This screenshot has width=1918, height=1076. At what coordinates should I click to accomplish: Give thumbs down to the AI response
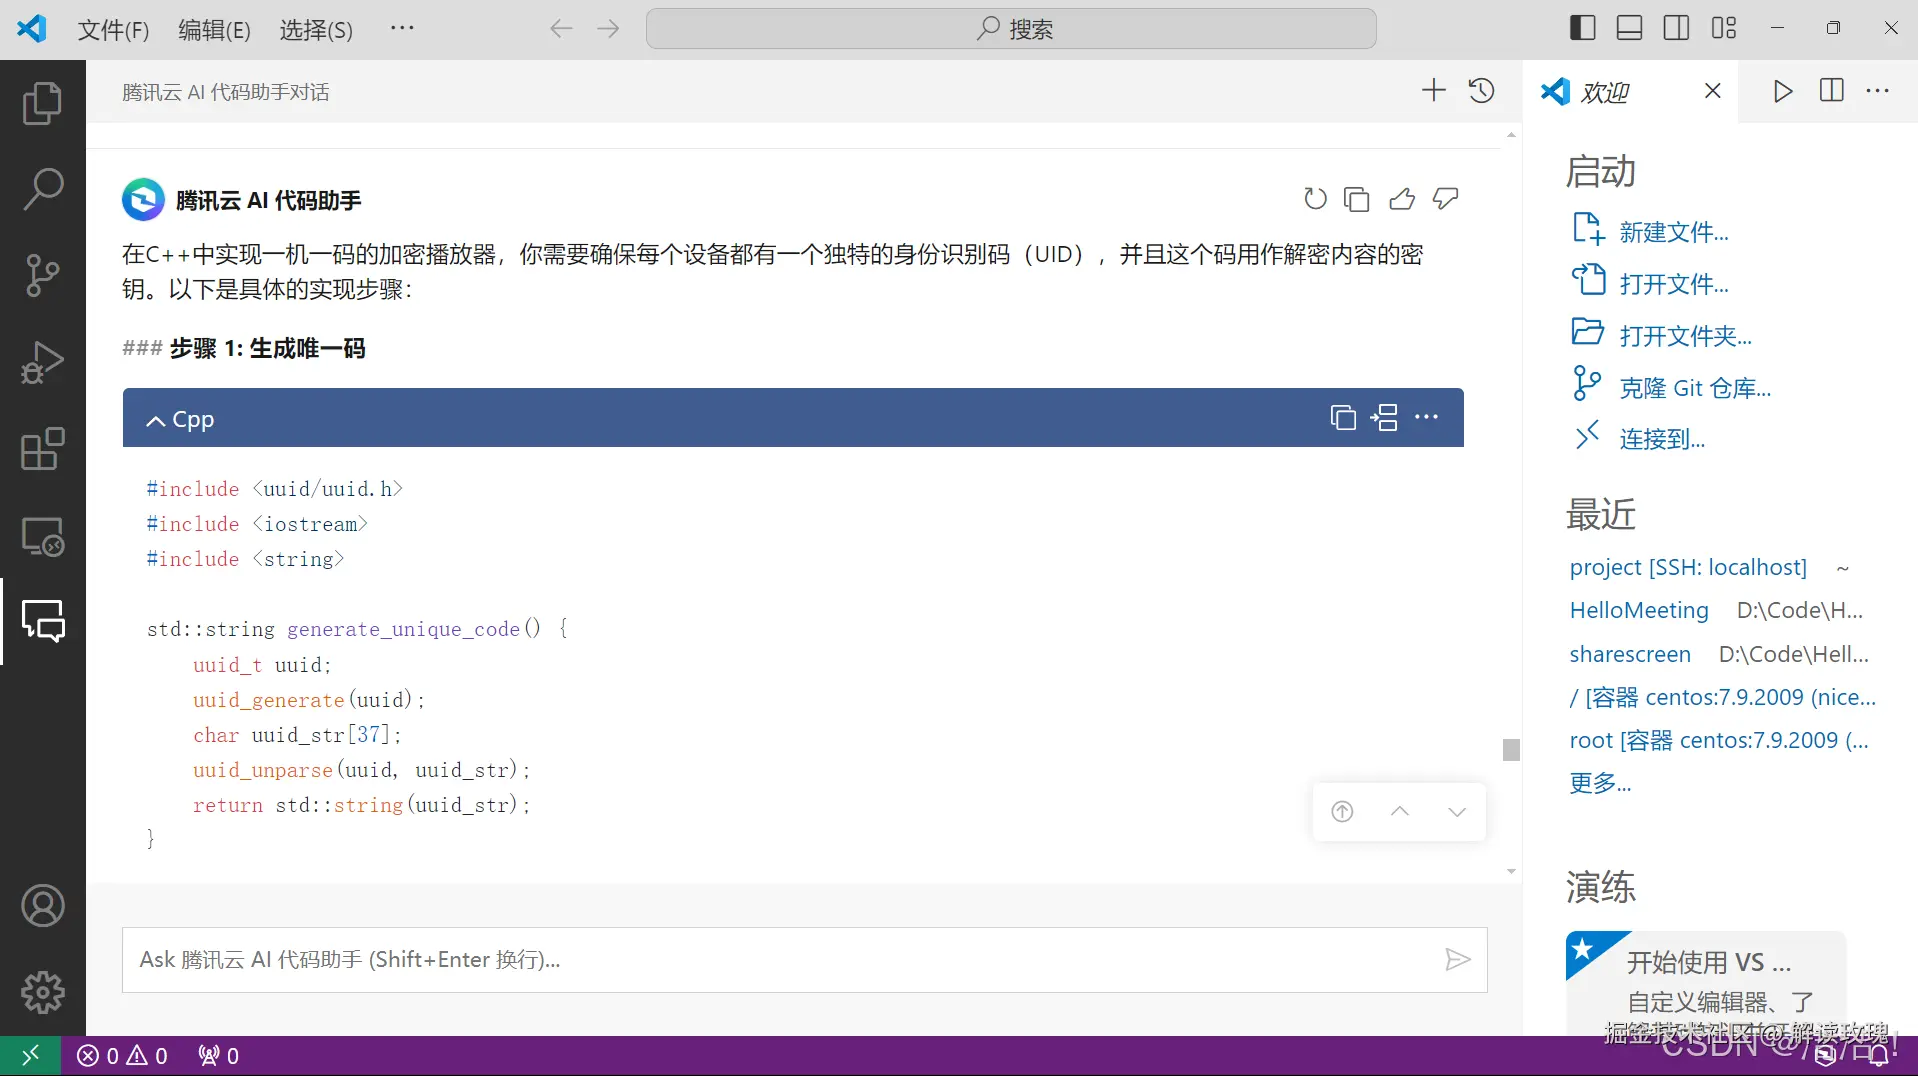(1446, 199)
